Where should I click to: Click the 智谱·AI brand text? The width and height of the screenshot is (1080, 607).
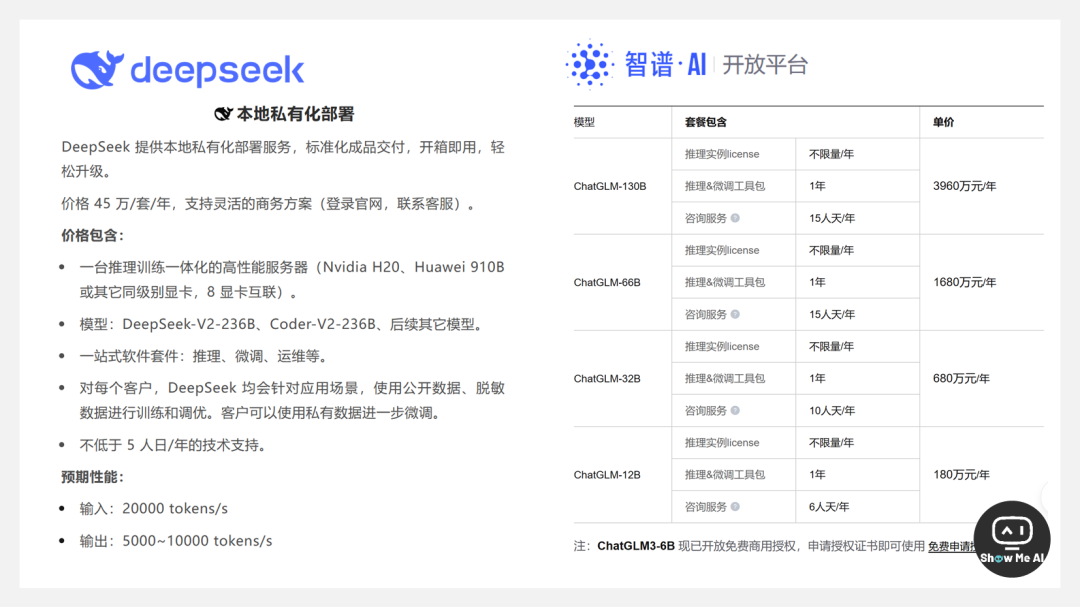pyautogui.click(x=665, y=65)
